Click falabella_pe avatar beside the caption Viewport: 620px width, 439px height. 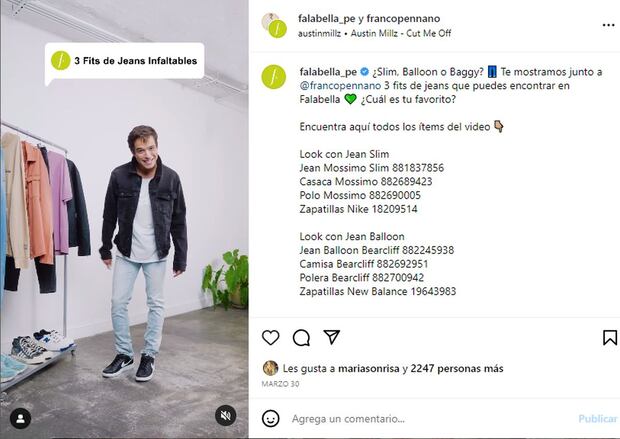[x=274, y=77]
